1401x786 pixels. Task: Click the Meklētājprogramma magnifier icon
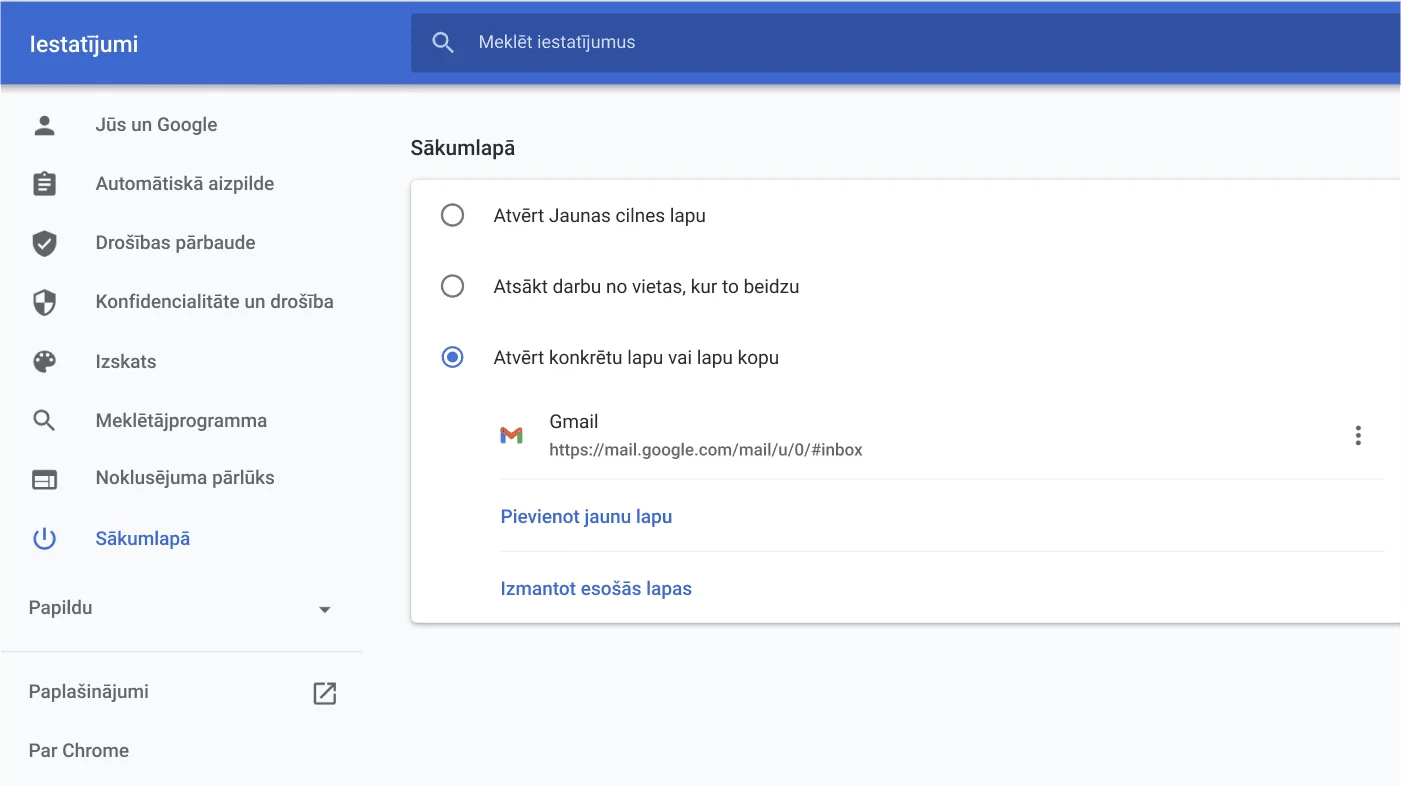(x=44, y=420)
